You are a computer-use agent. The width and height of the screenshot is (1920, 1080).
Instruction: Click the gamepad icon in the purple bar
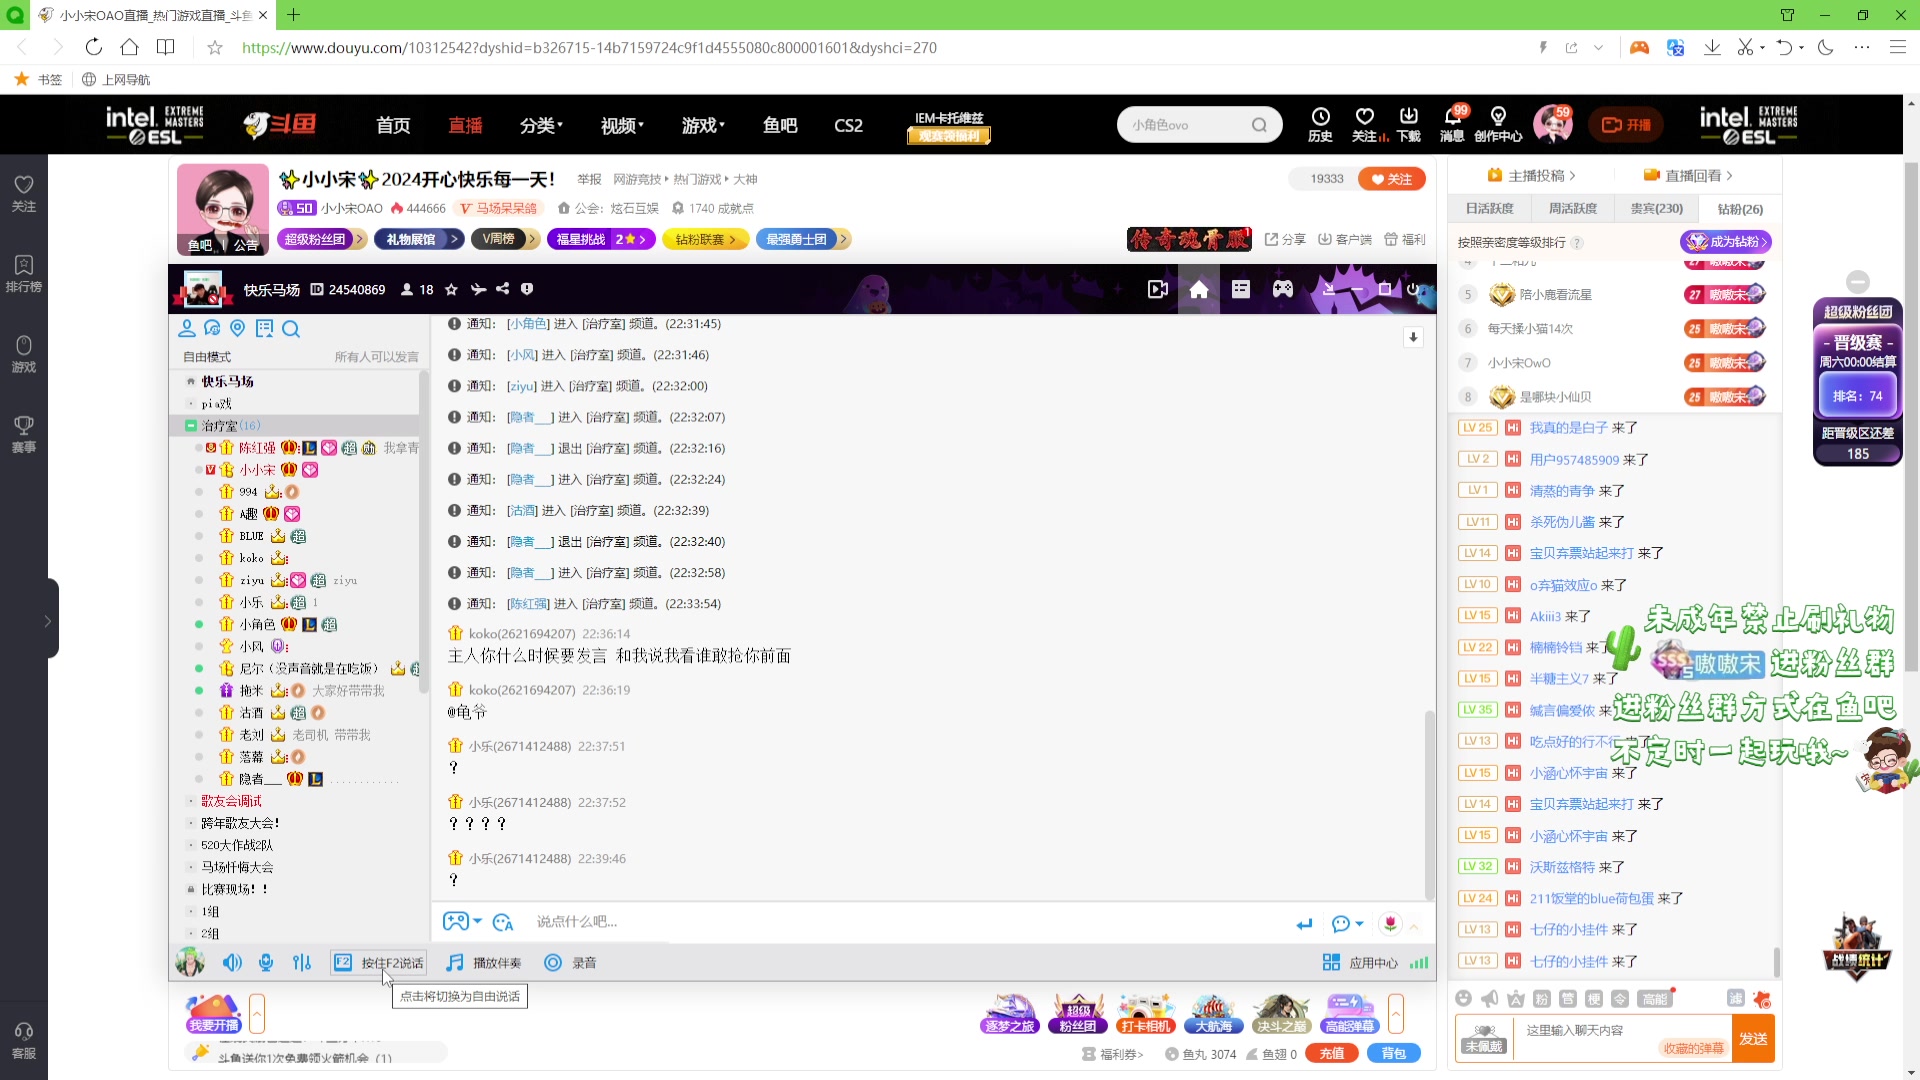[1282, 290]
